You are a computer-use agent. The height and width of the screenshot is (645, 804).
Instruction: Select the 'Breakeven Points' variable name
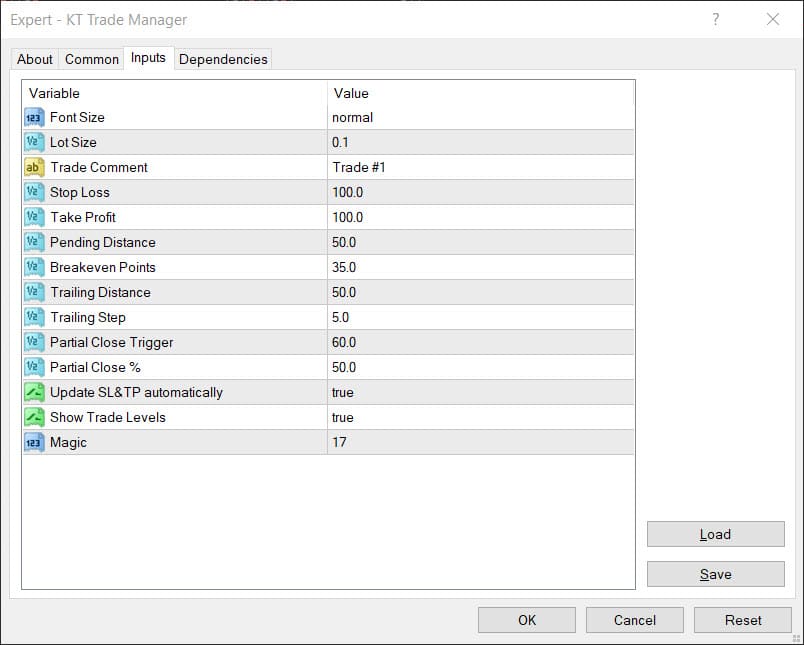103,267
